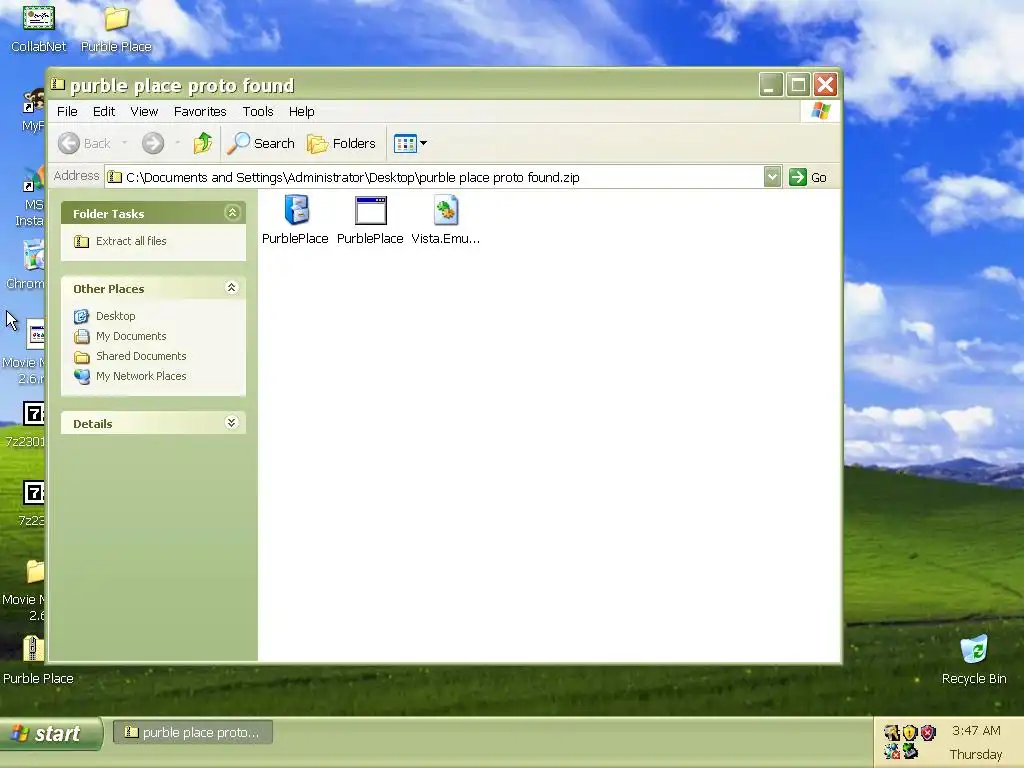Click the yellow security shield tray icon
Image resolution: width=1024 pixels, height=768 pixels.
pyautogui.click(x=910, y=733)
